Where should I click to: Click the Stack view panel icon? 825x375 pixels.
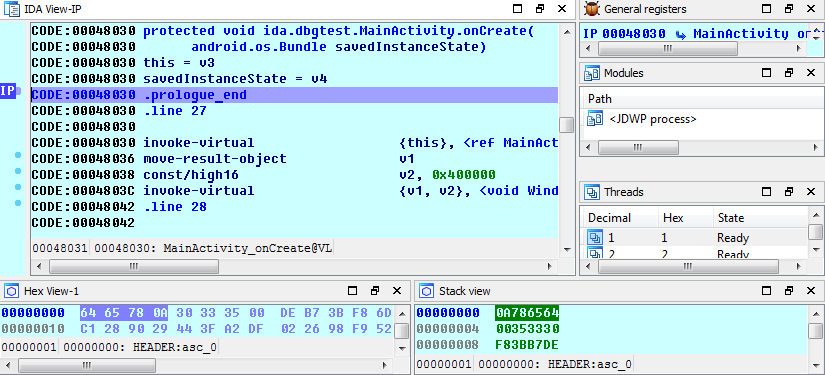(427, 291)
